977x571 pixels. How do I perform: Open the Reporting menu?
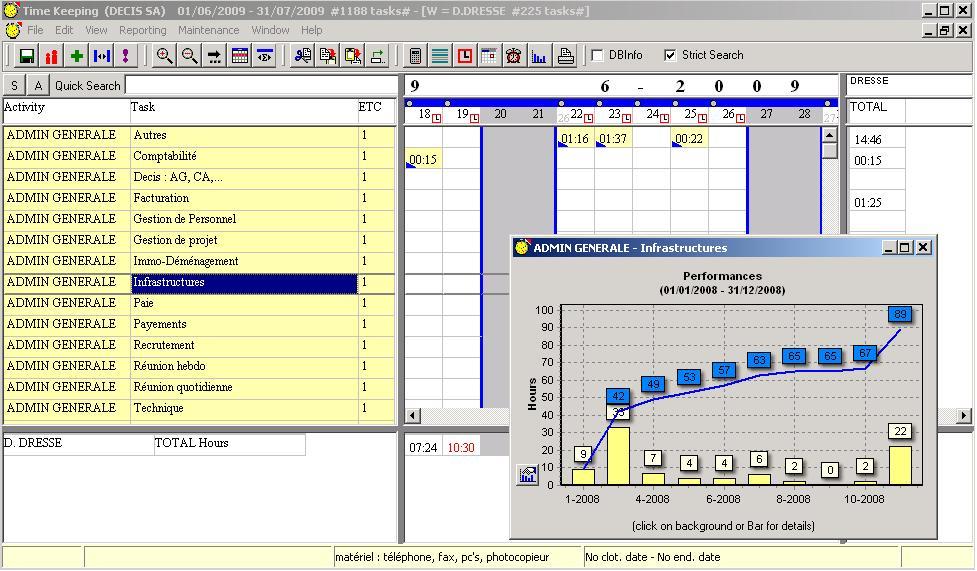point(143,30)
